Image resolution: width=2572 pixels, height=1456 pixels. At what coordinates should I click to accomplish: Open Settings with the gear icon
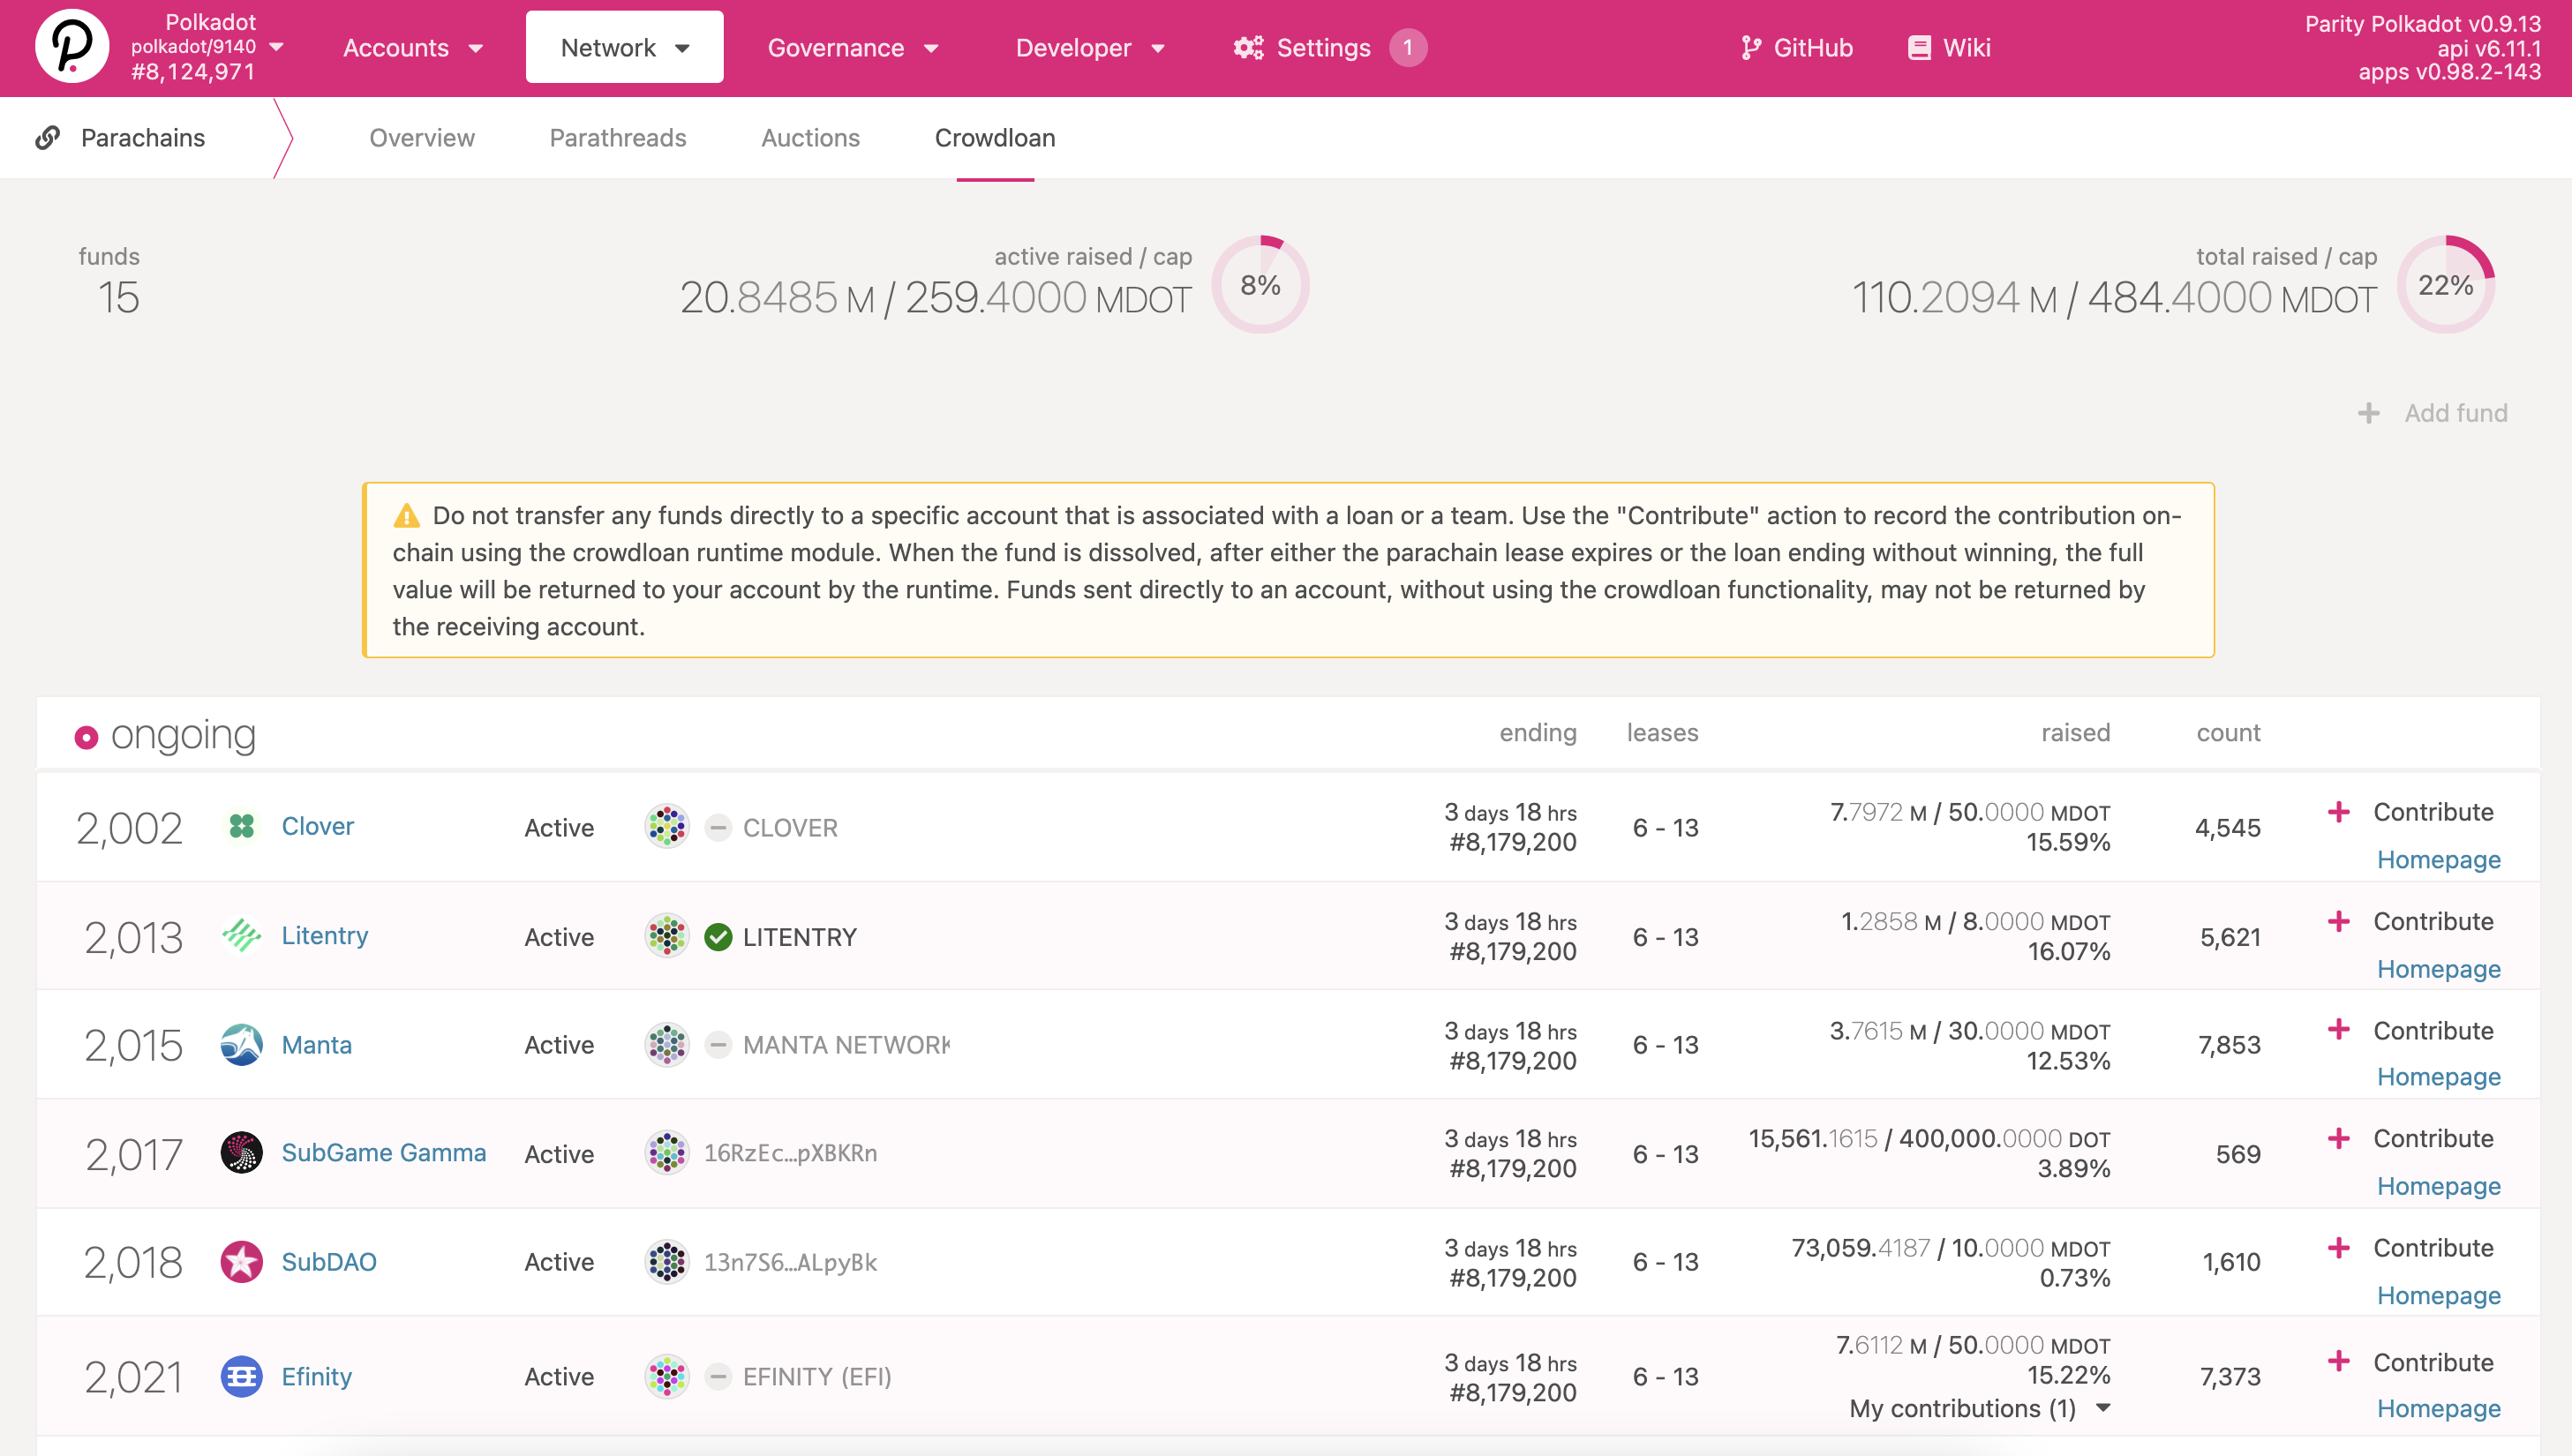(1246, 47)
